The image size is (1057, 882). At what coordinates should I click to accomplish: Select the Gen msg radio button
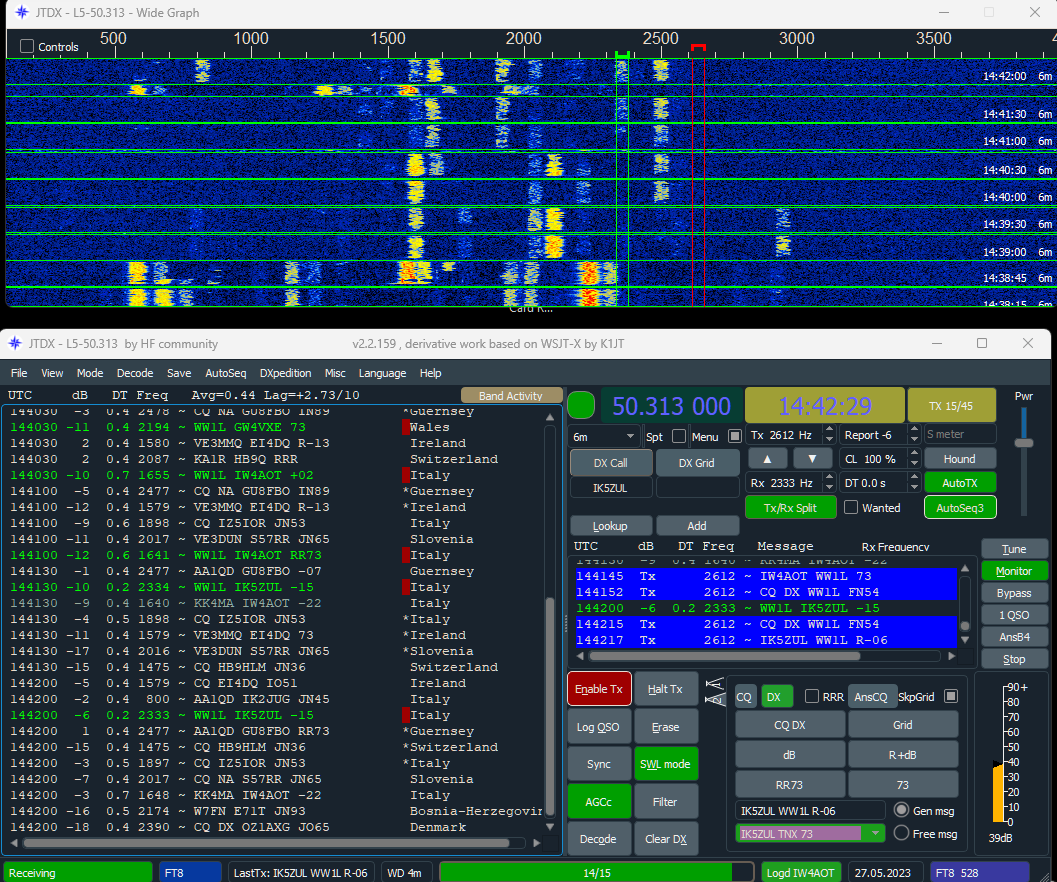click(x=901, y=810)
